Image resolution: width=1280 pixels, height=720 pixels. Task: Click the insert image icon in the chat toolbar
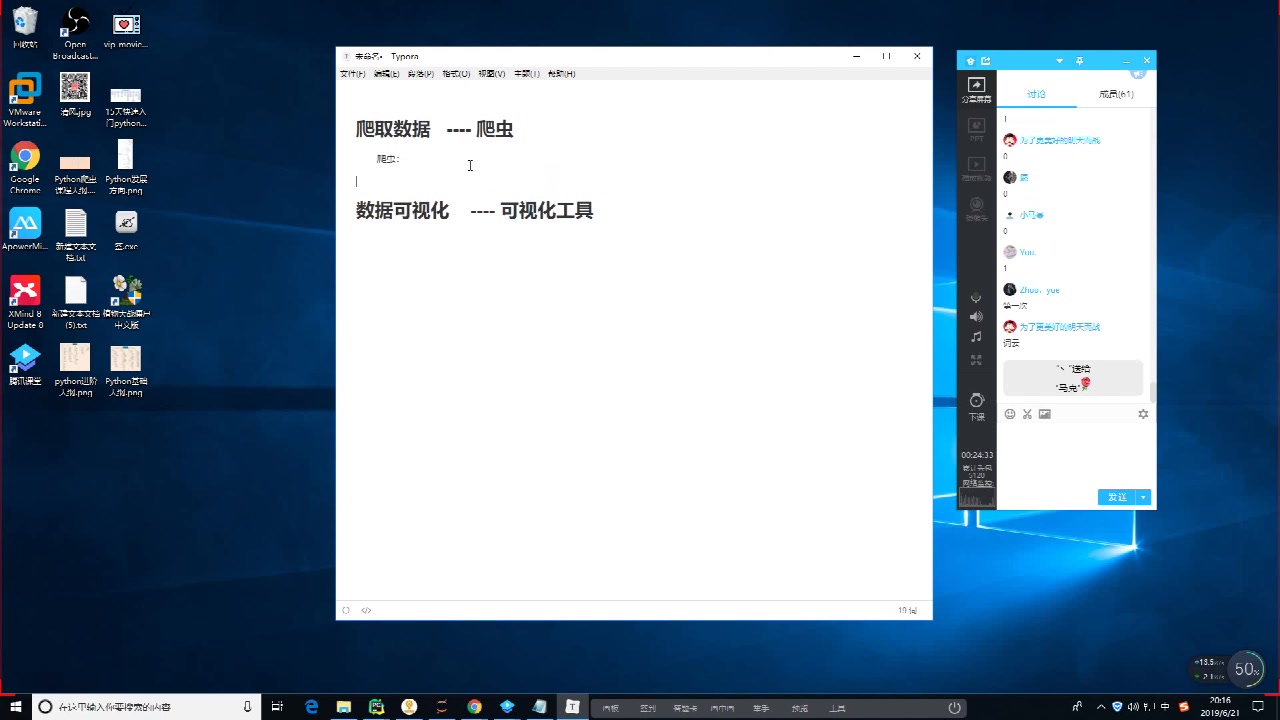pyautogui.click(x=1044, y=413)
